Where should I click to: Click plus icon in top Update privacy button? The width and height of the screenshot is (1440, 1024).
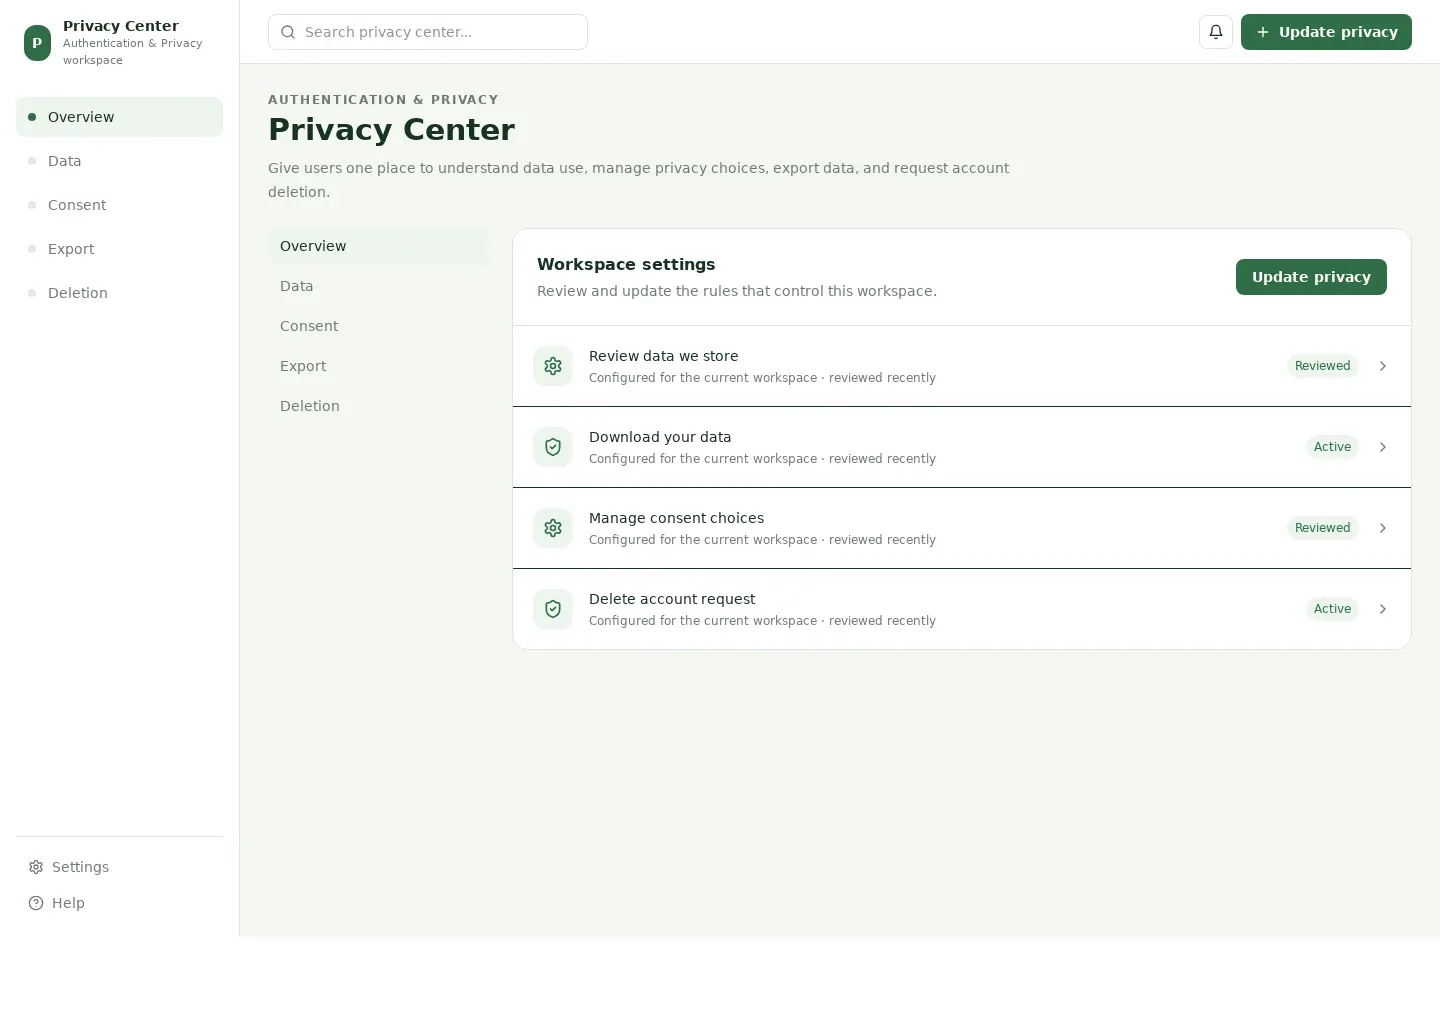[1263, 32]
